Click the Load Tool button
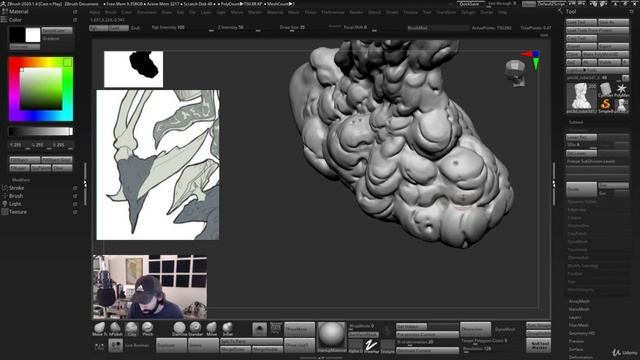 click(581, 22)
